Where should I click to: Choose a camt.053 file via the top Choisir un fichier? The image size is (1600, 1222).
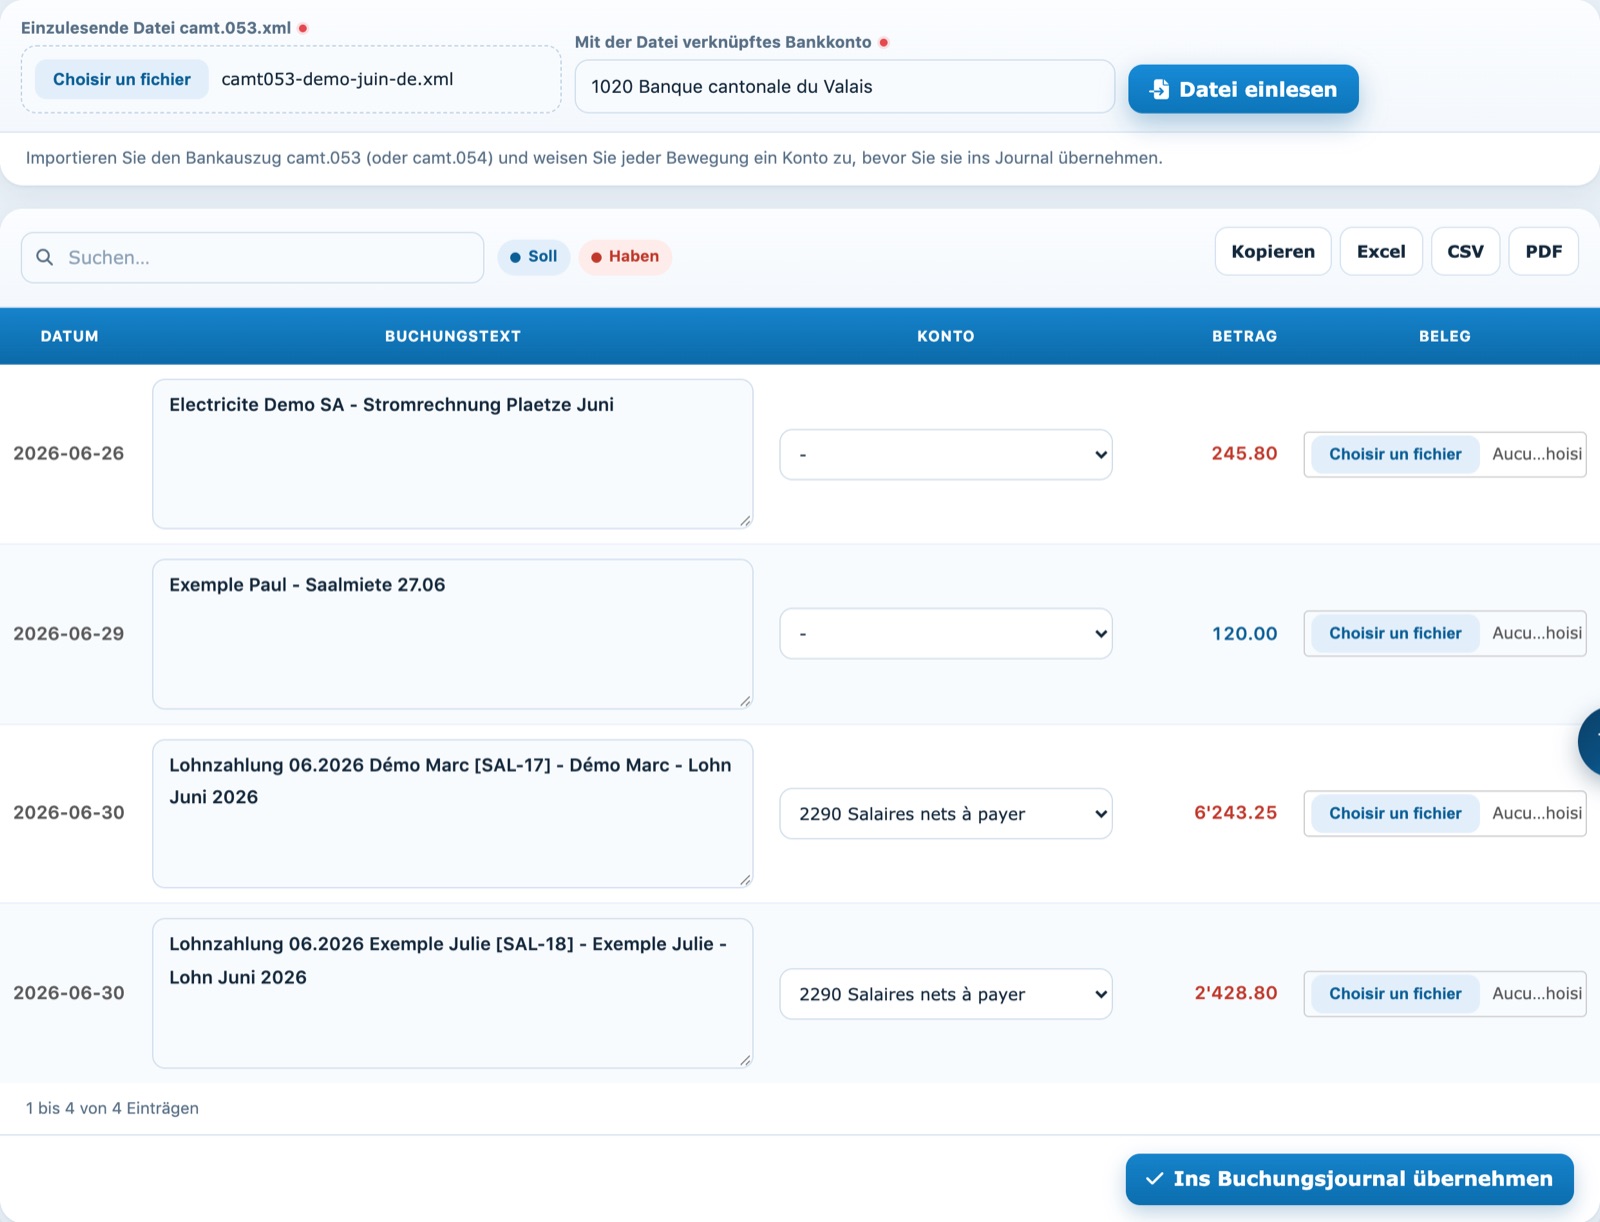point(122,79)
